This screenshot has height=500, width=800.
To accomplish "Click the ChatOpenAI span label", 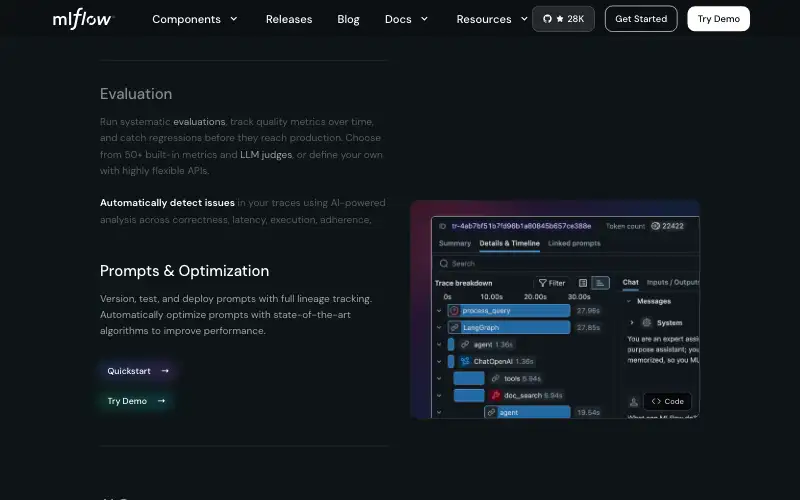I will [x=492, y=361].
